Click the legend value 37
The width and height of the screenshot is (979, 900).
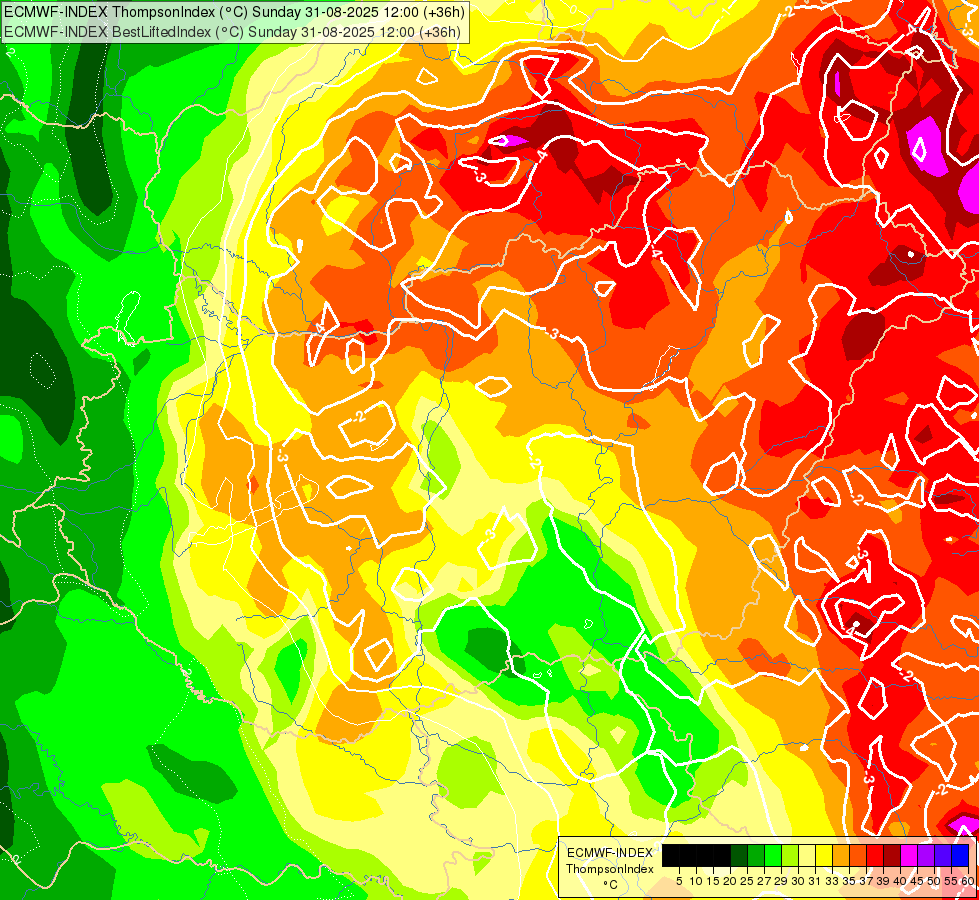tap(867, 881)
